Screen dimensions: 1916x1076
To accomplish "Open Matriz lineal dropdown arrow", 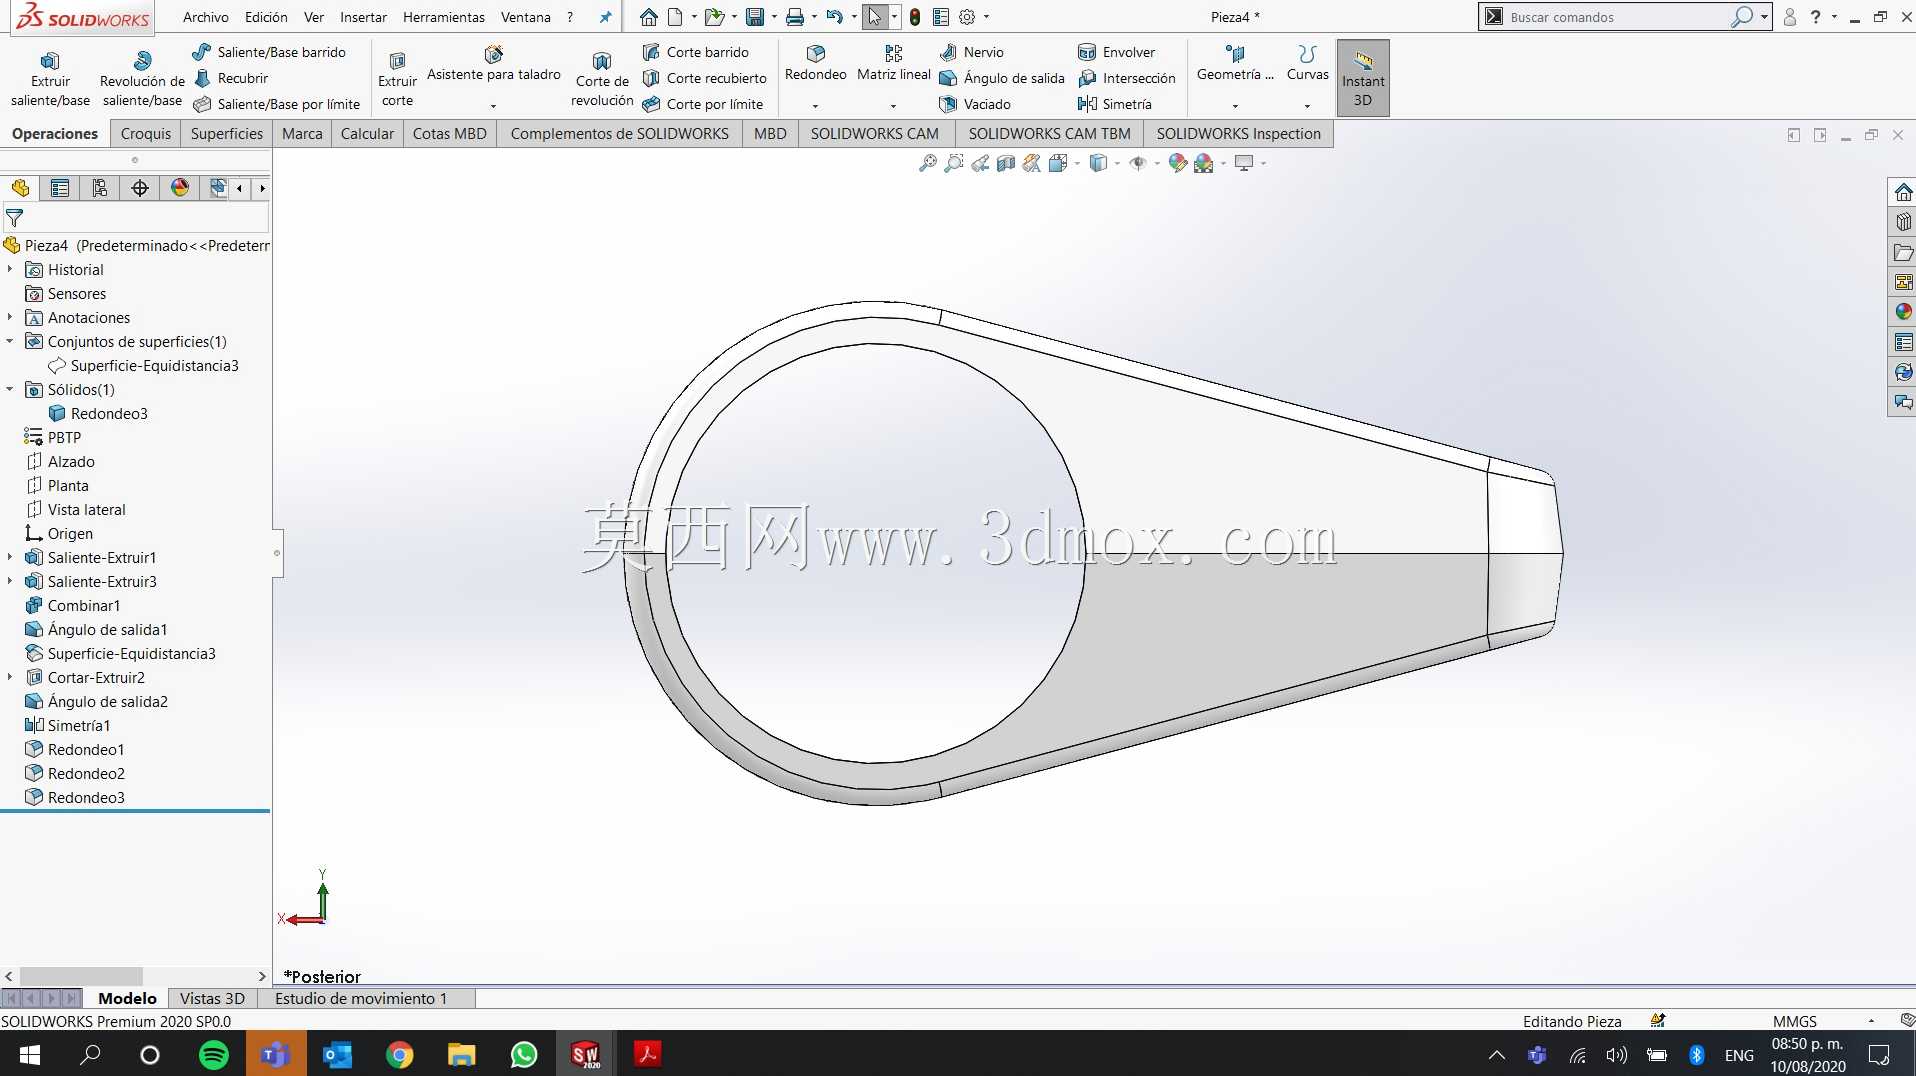I will pyautogui.click(x=893, y=105).
